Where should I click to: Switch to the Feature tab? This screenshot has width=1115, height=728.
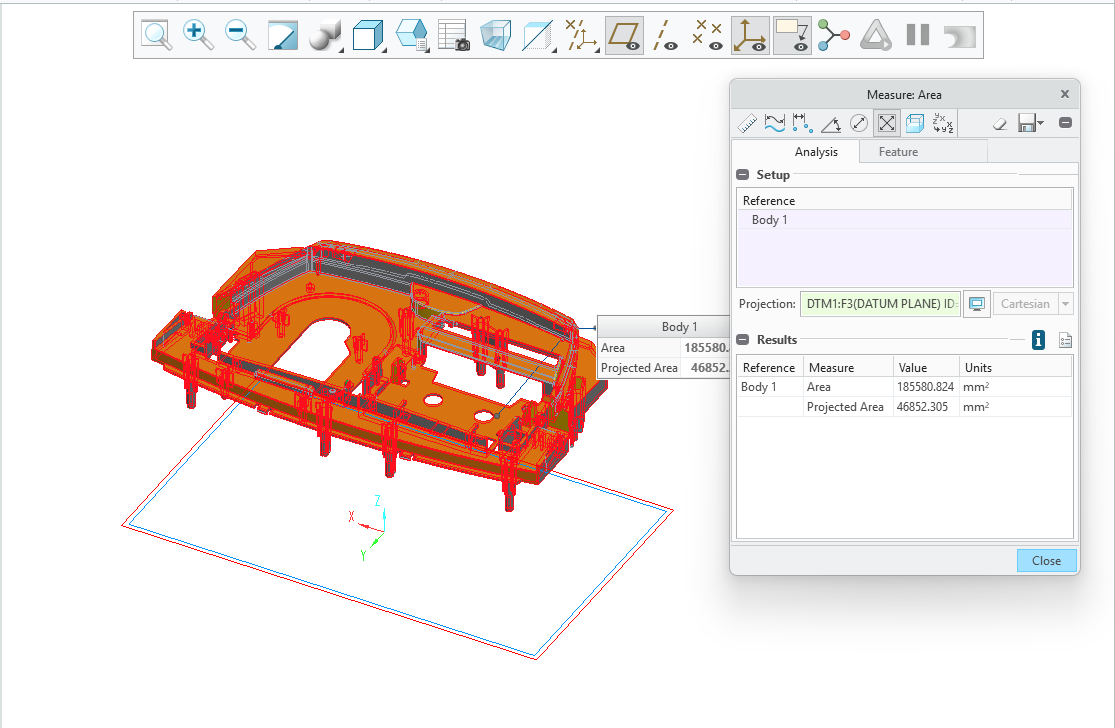click(x=897, y=152)
